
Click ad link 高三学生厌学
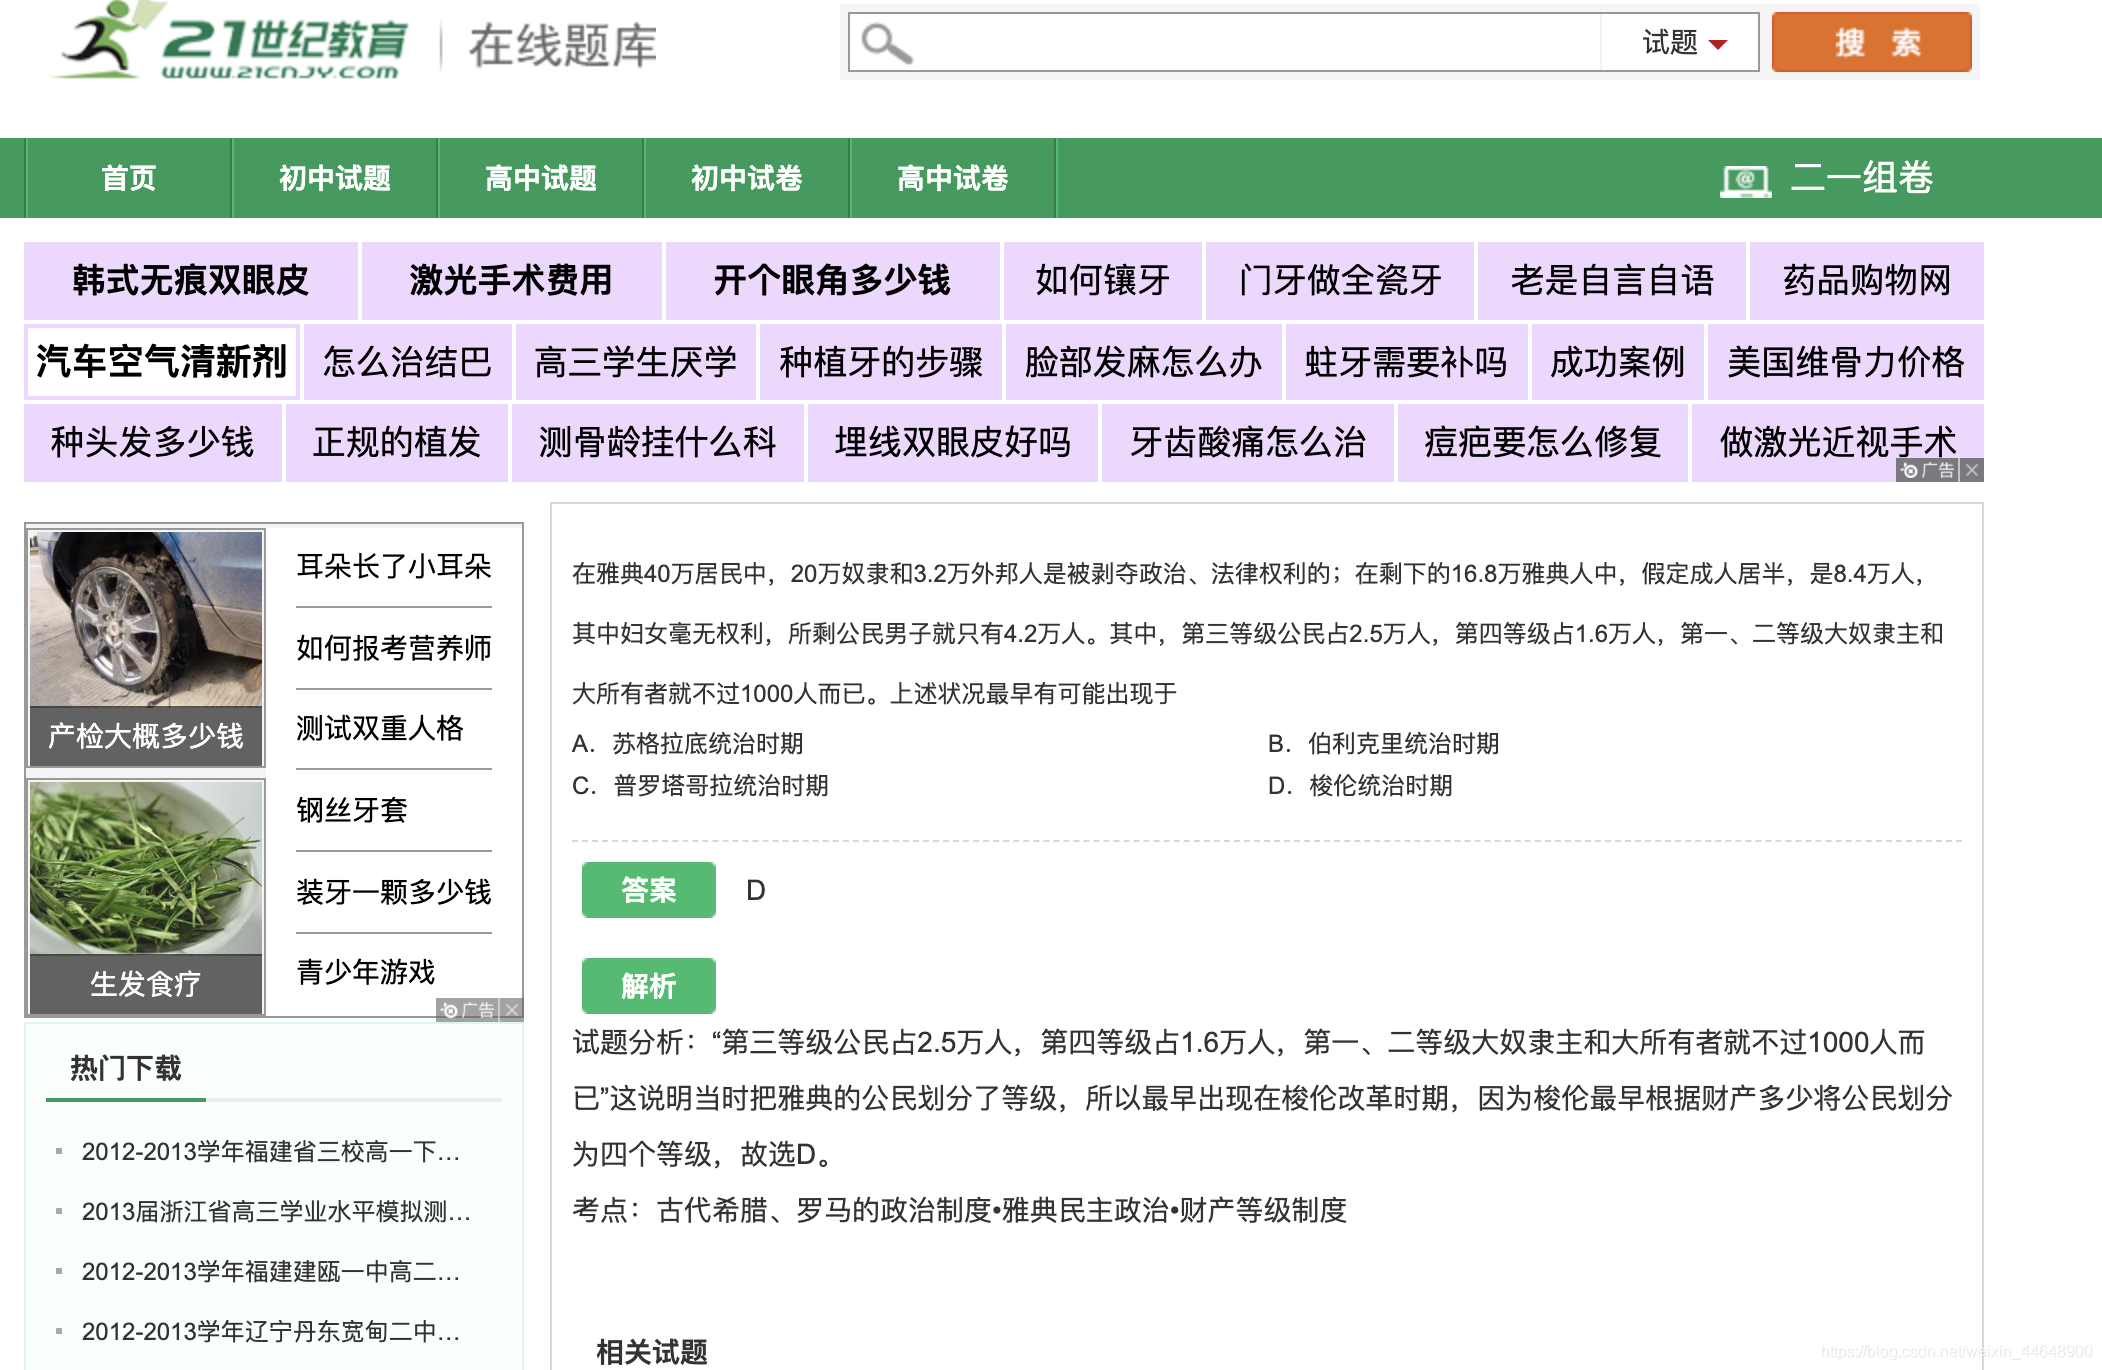pos(636,362)
